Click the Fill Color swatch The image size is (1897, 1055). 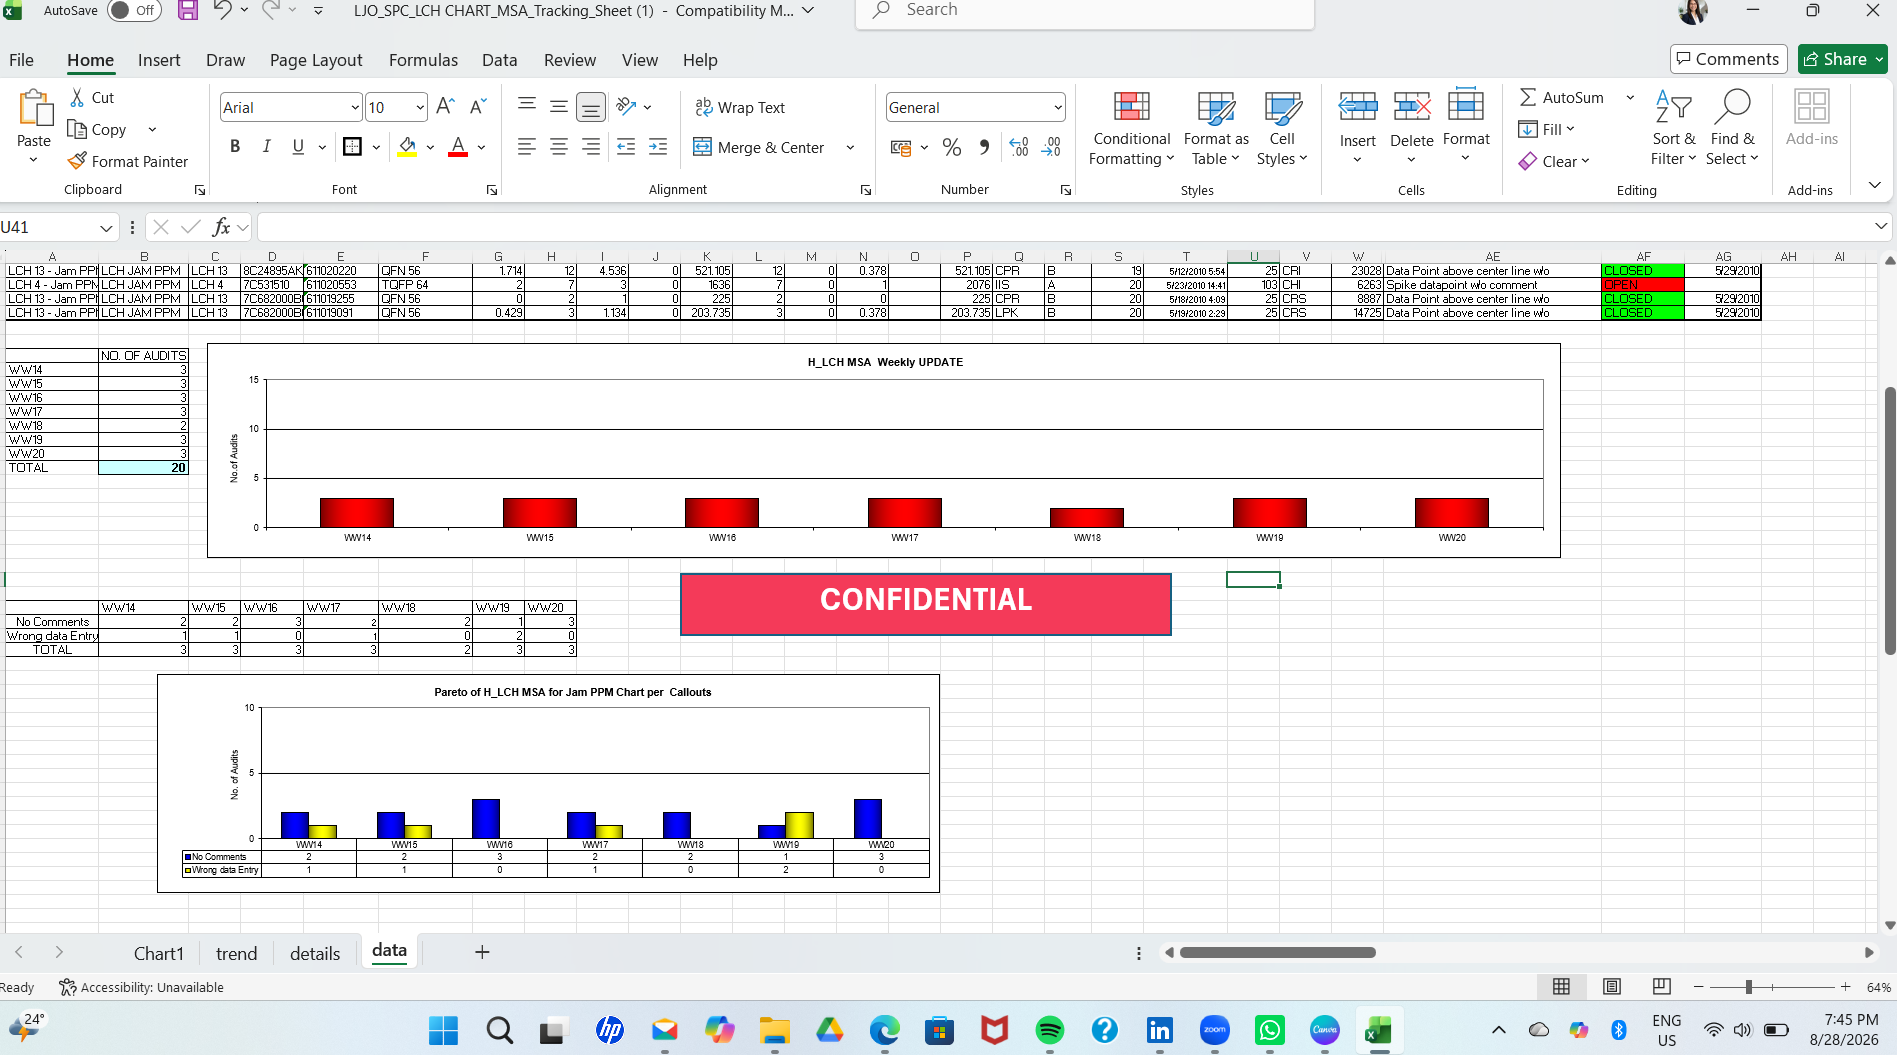[407, 147]
